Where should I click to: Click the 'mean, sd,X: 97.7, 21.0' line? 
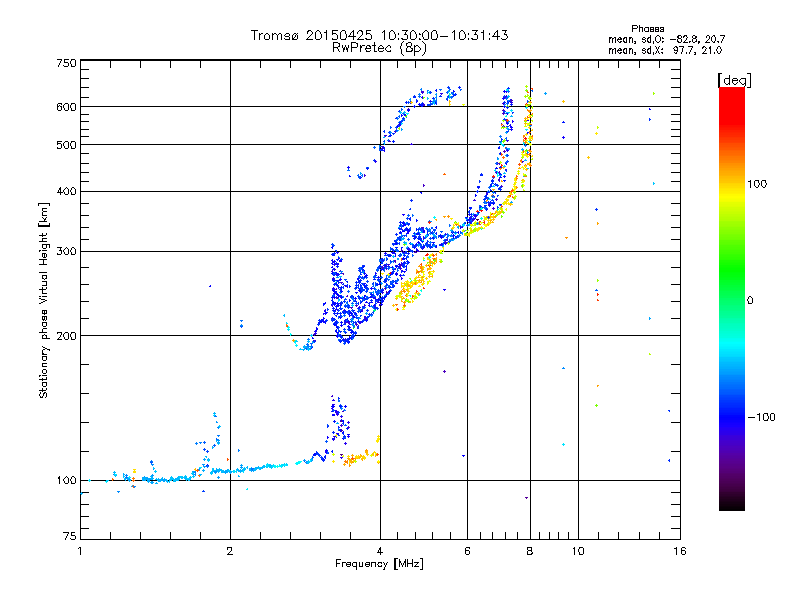pos(665,50)
